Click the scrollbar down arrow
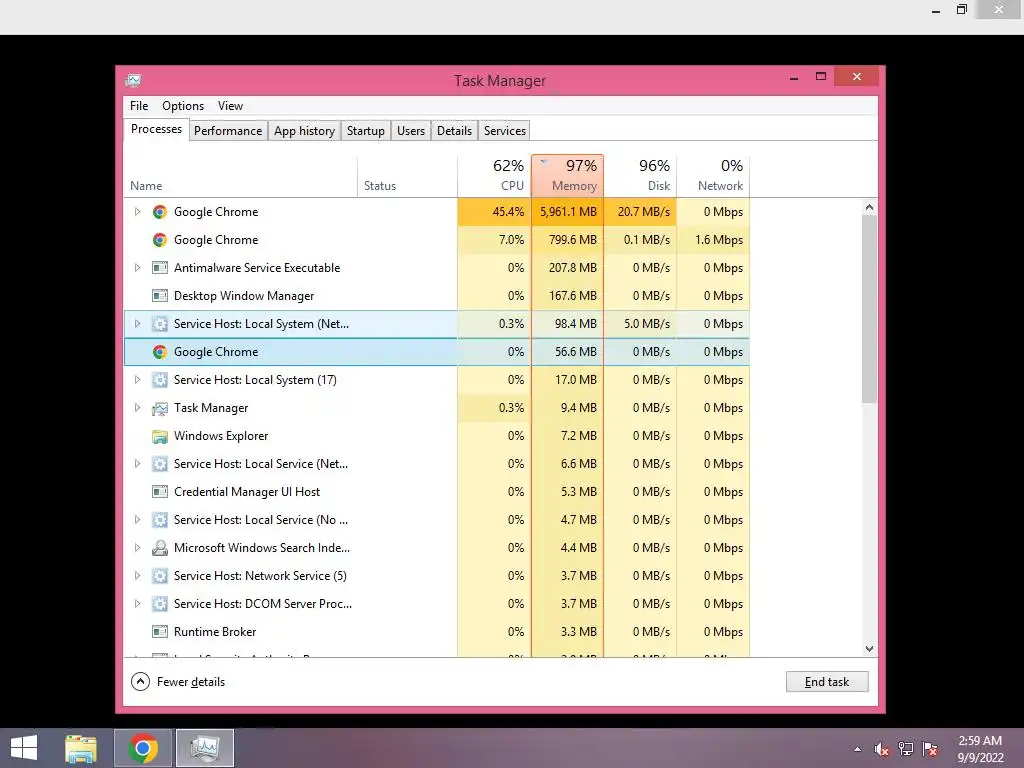This screenshot has width=1024, height=768. click(869, 648)
